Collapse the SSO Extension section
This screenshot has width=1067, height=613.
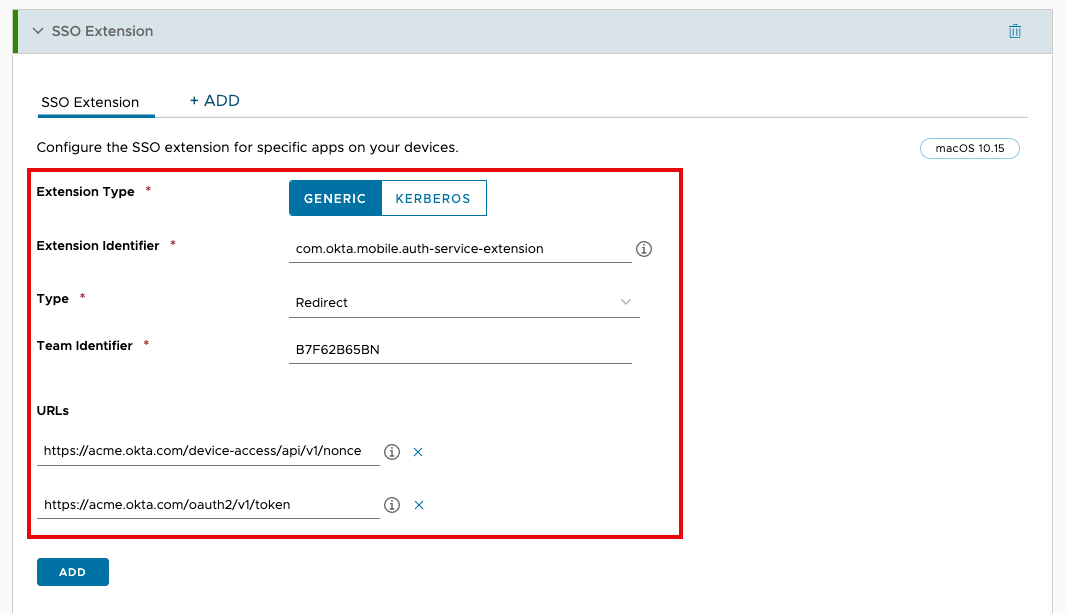[38, 31]
